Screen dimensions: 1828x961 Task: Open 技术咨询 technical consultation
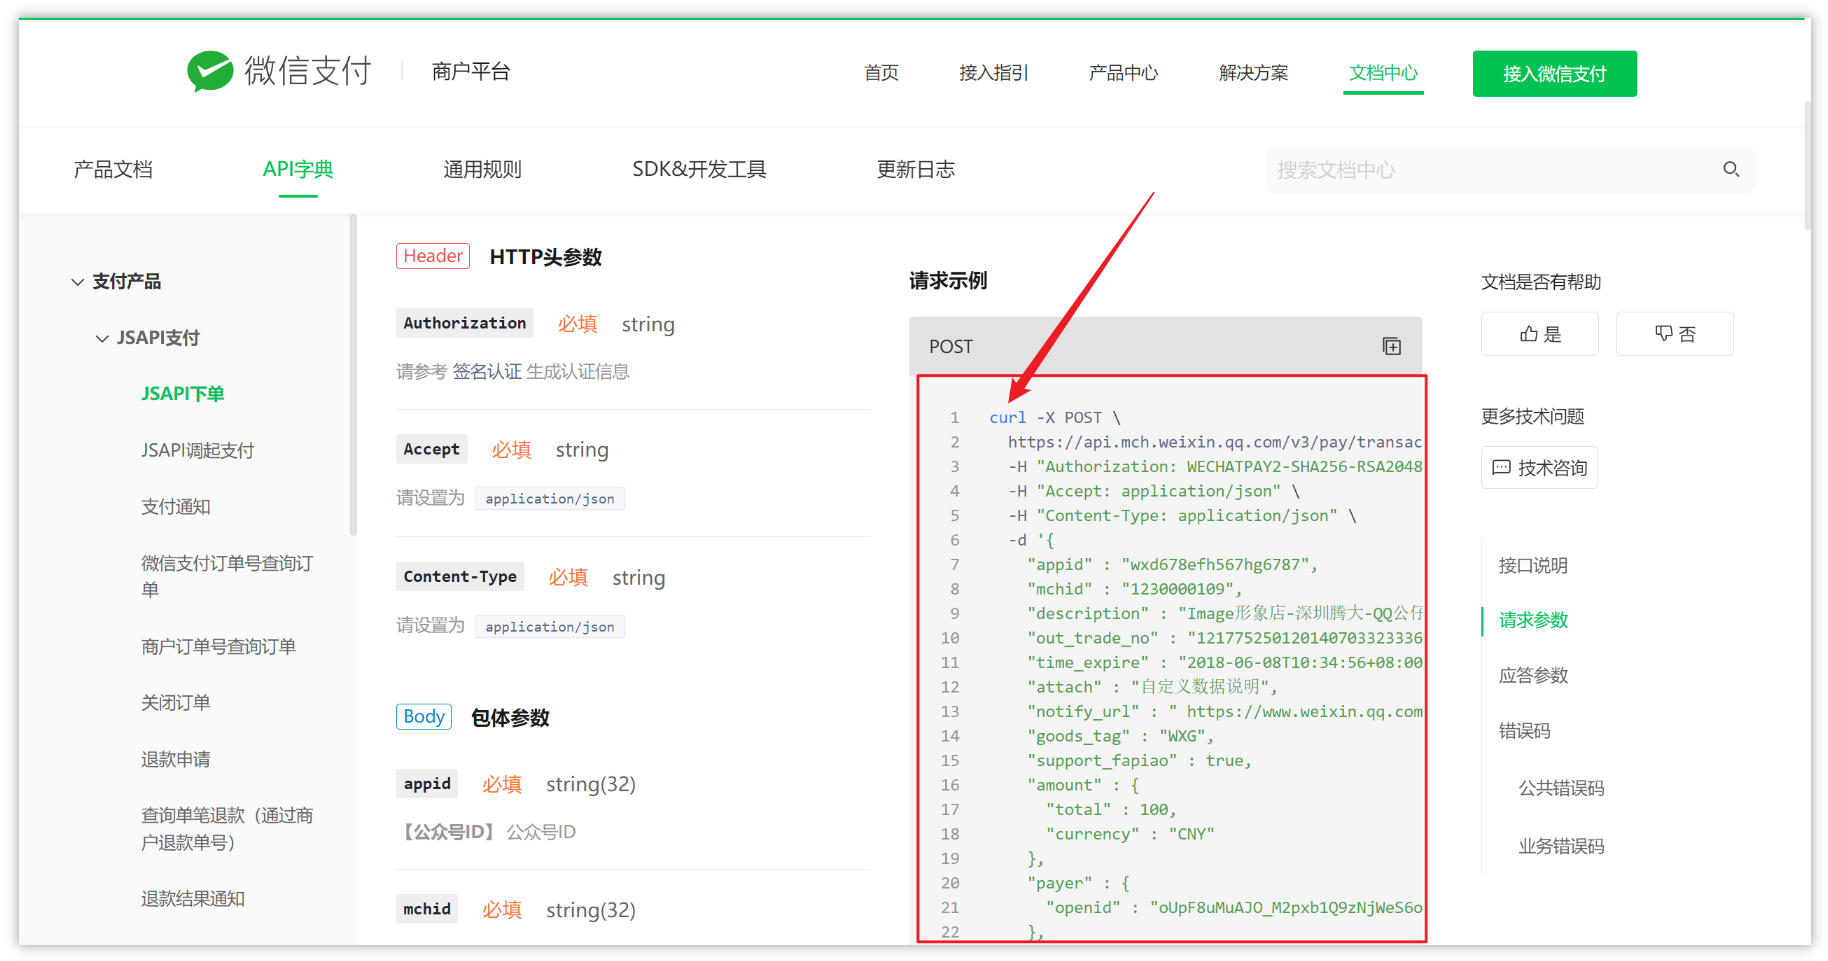(1539, 467)
